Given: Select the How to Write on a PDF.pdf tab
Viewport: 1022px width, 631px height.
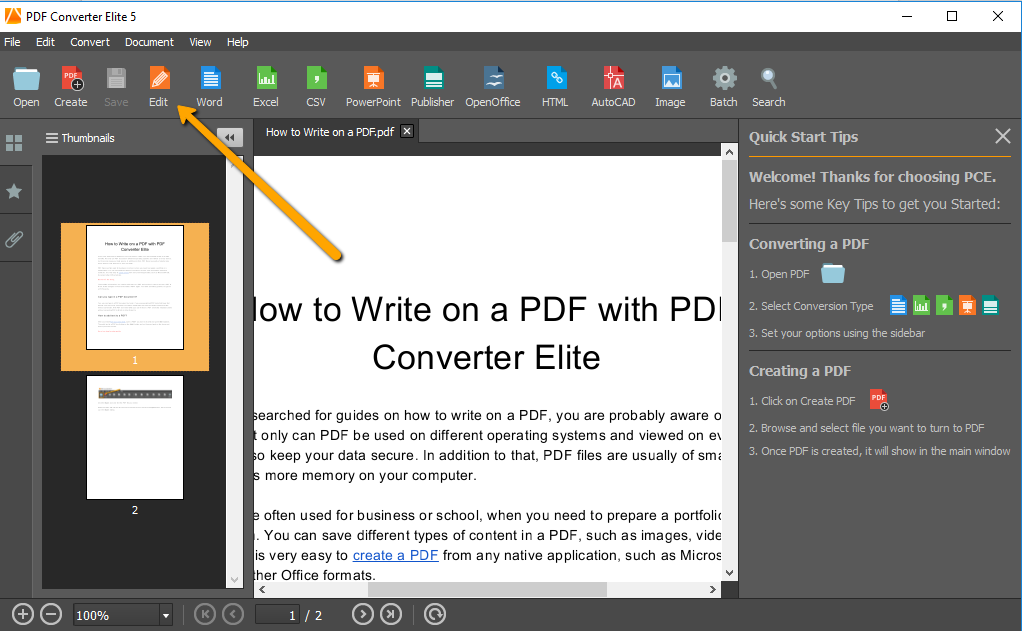Looking at the screenshot, I should pyautogui.click(x=328, y=130).
